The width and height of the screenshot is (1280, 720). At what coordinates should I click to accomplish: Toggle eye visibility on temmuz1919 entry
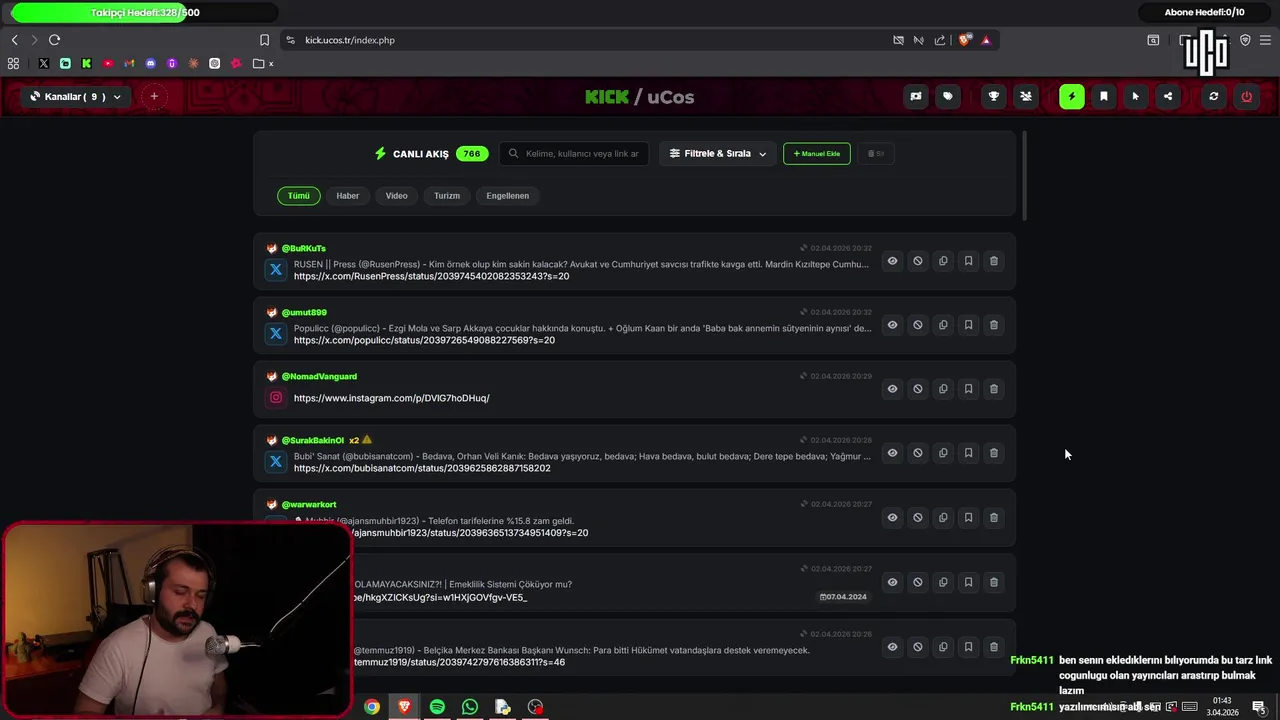(892, 647)
